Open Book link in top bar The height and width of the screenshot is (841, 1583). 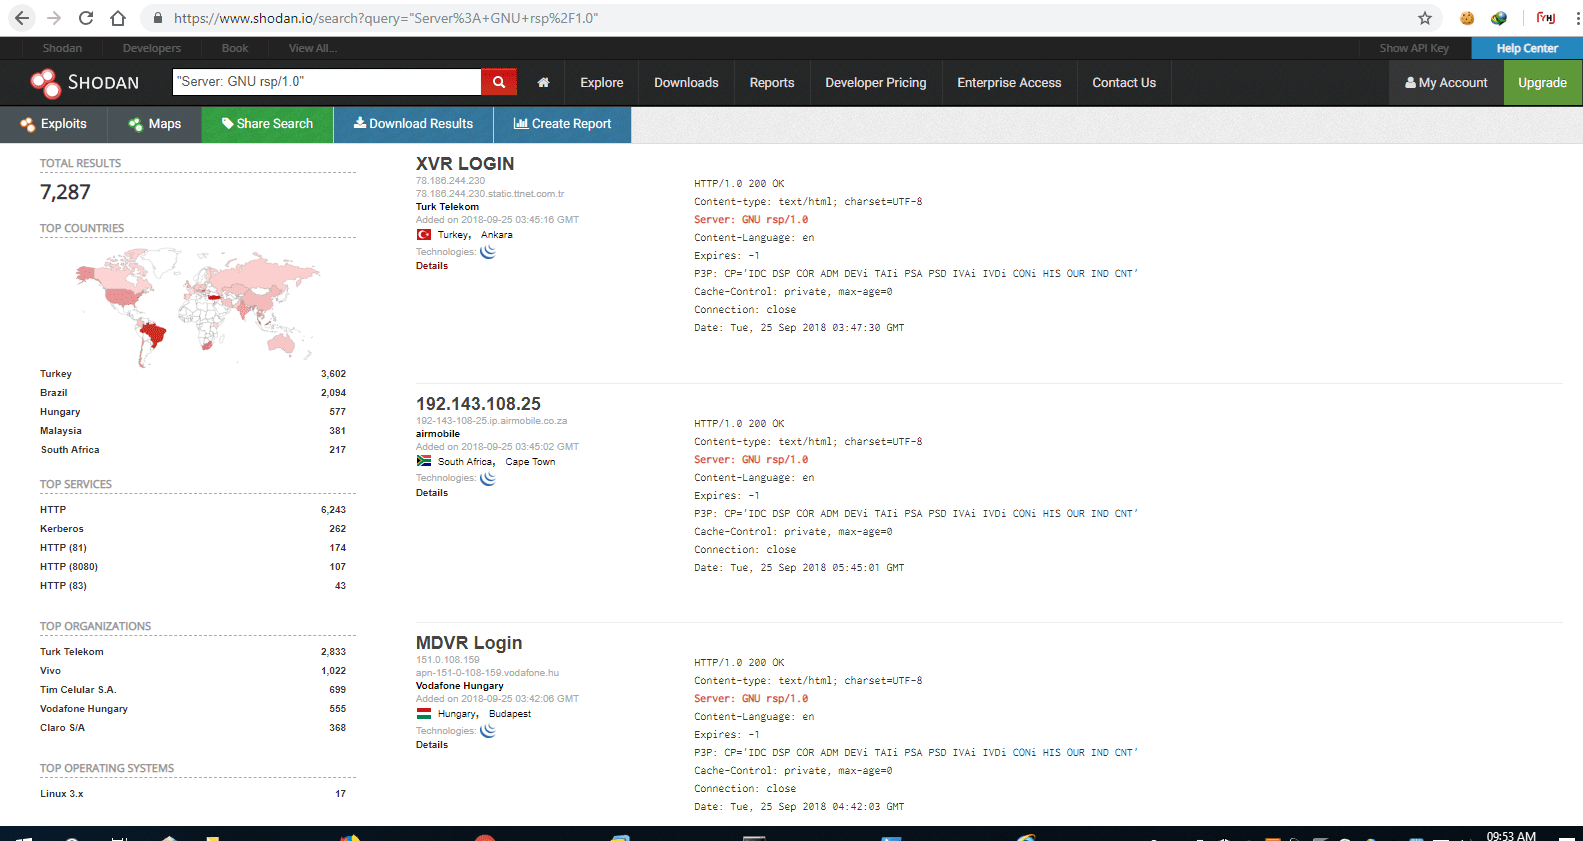pos(235,48)
